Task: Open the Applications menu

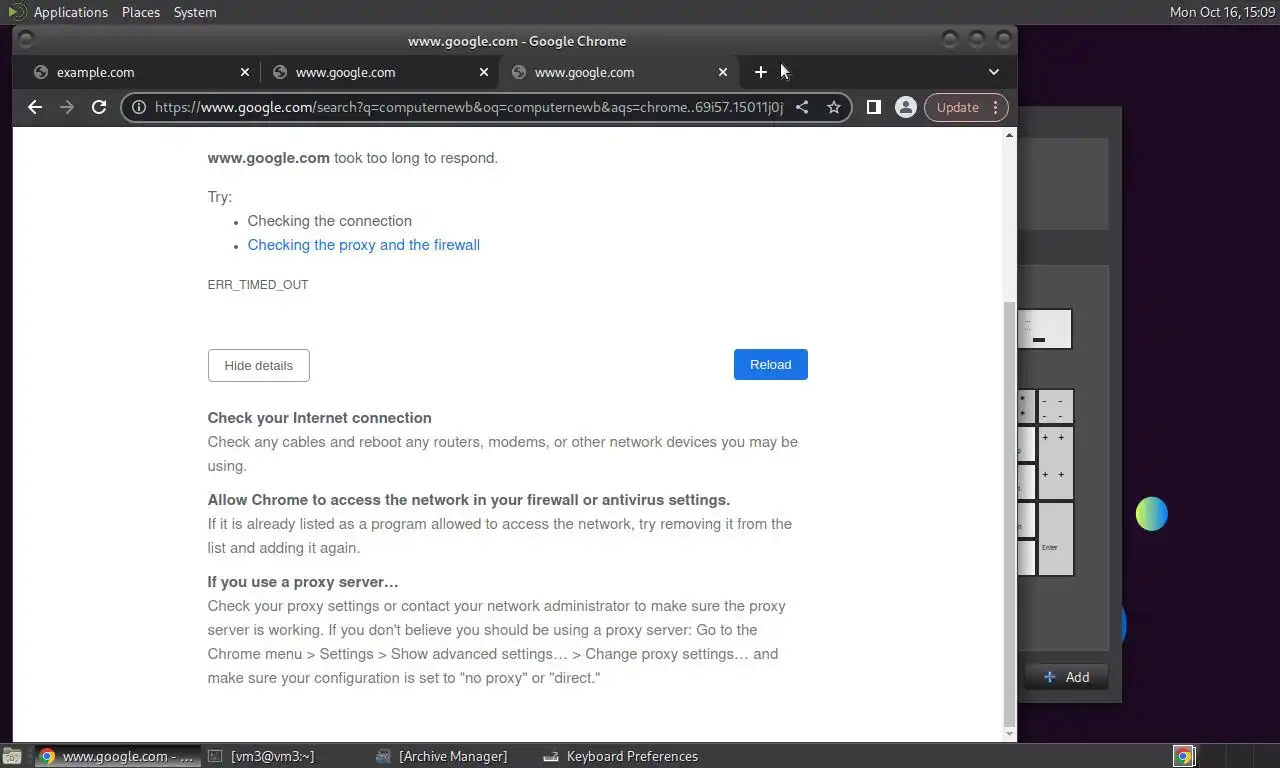Action: [x=70, y=12]
